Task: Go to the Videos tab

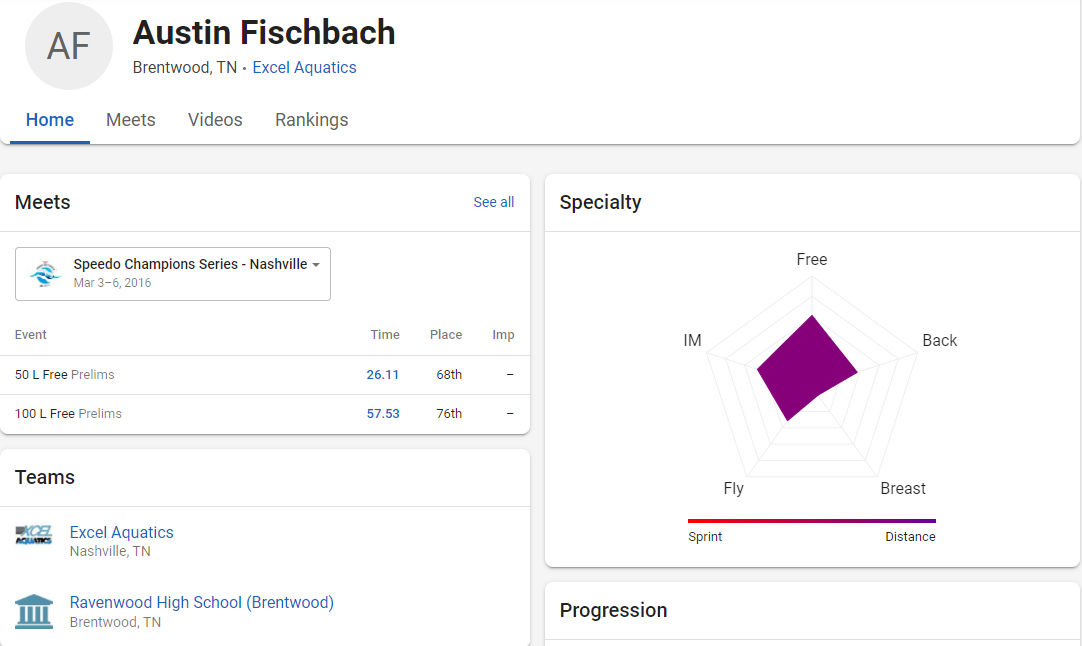Action: click(215, 120)
